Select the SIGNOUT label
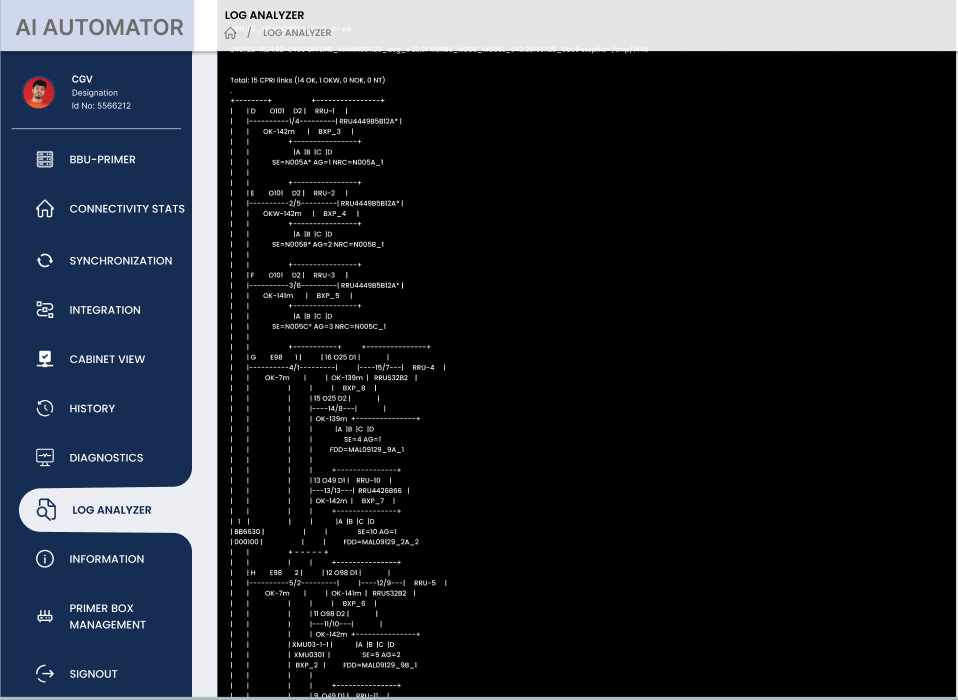Screen dimensions: 958x700 pos(93,674)
